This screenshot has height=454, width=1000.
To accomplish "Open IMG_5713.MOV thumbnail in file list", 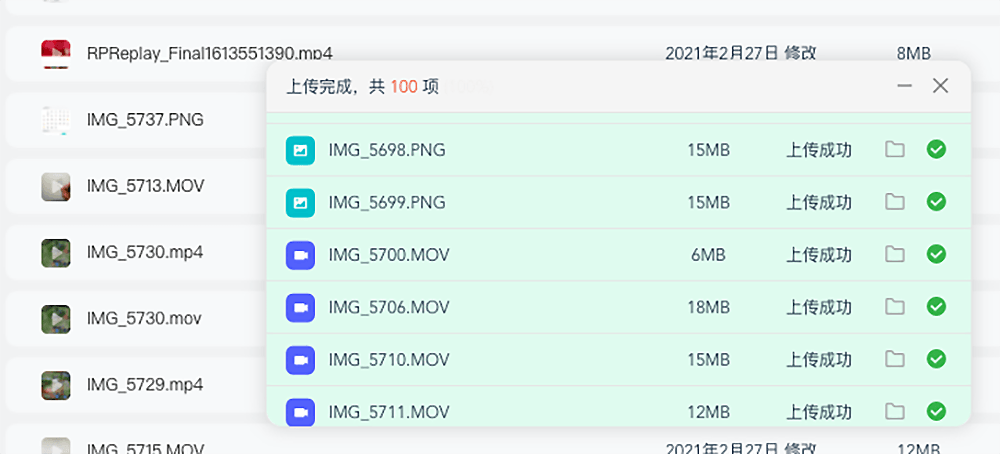I will pyautogui.click(x=55, y=187).
